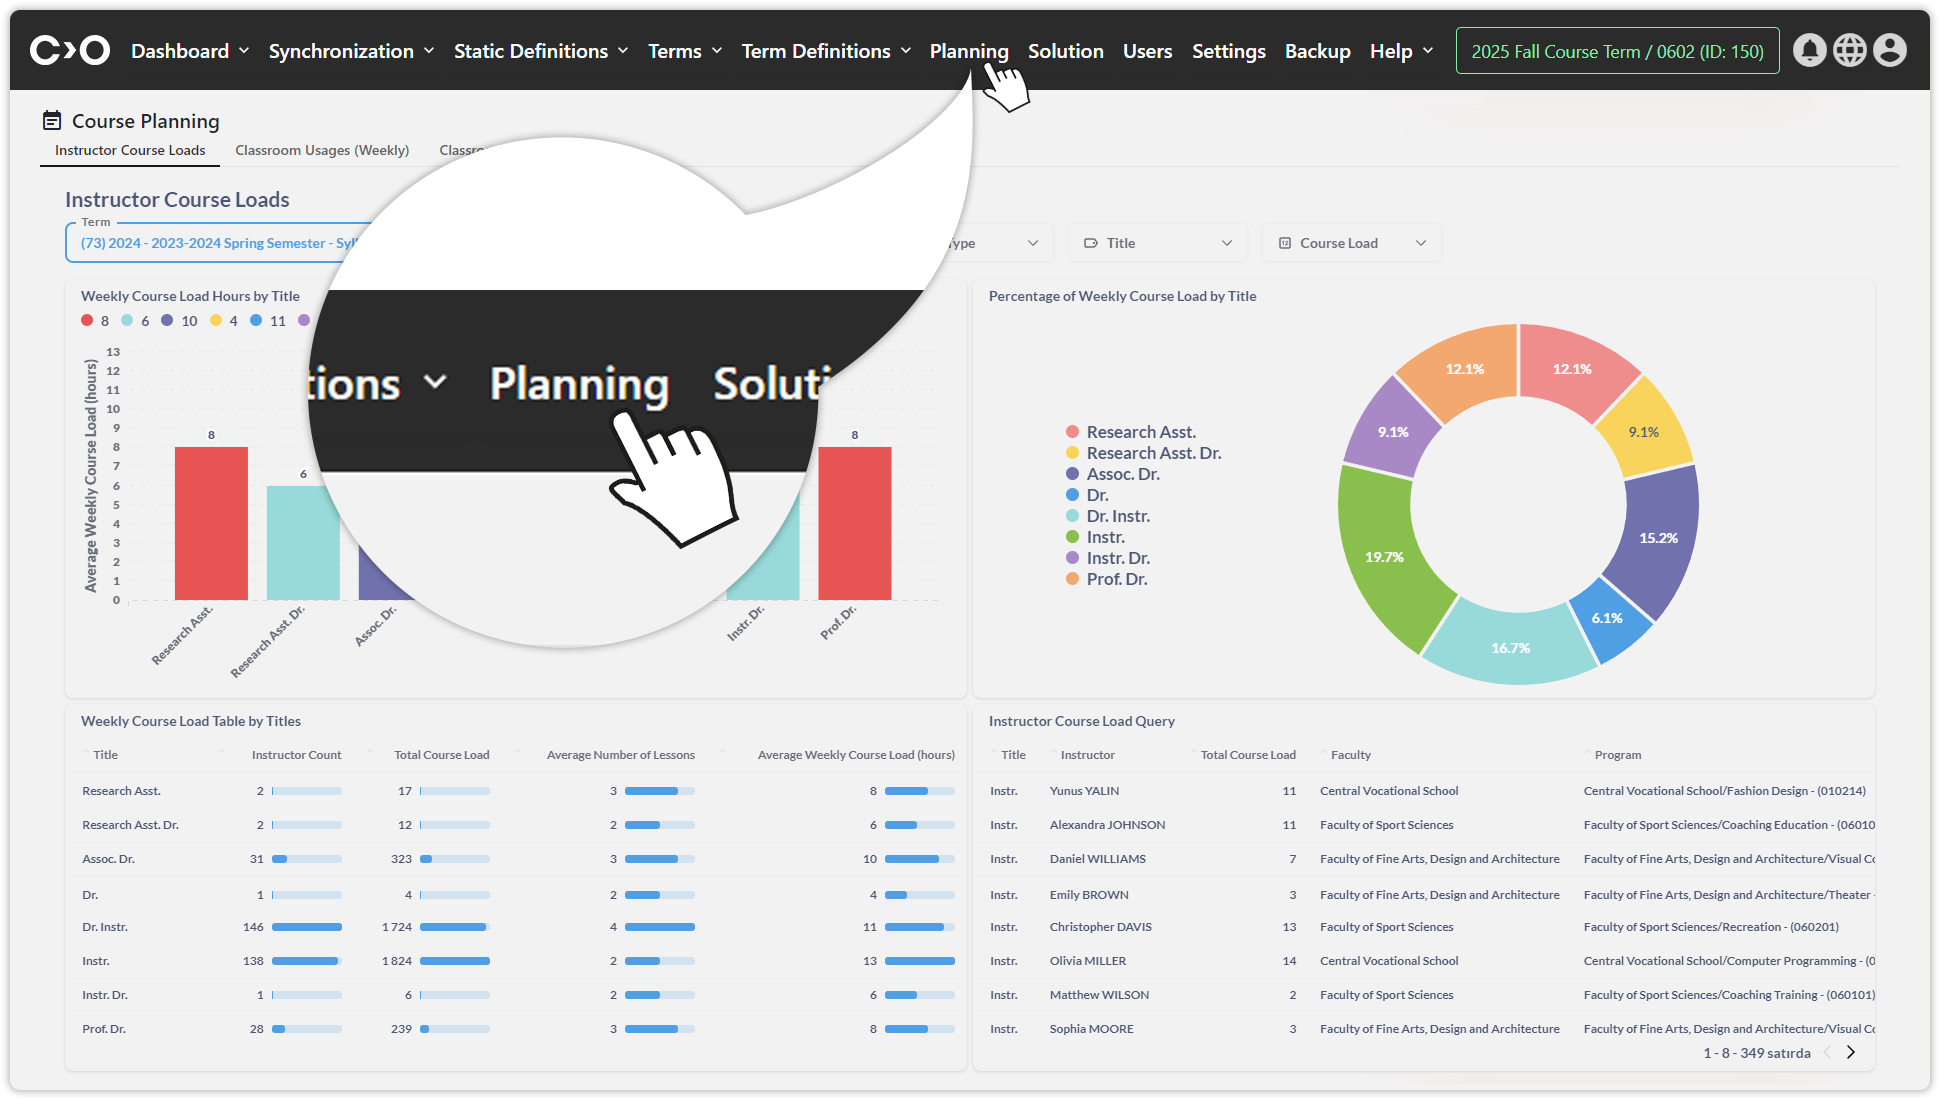Go to next page of instructor table
The image size is (1940, 1100).
click(x=1851, y=1052)
